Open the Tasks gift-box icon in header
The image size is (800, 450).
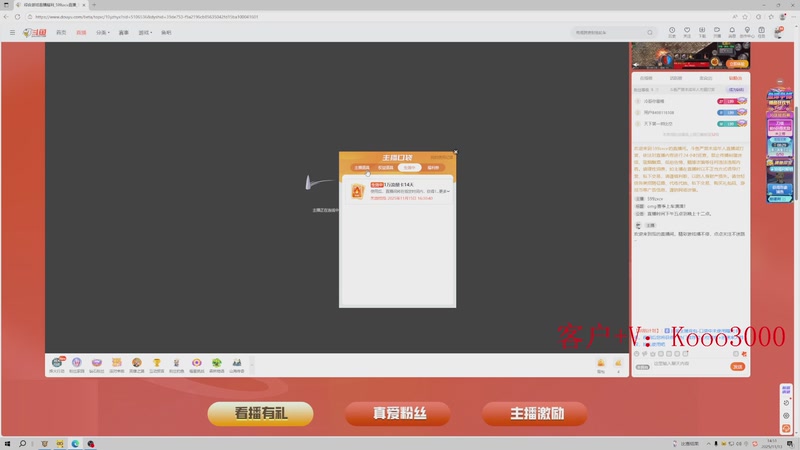click(761, 31)
